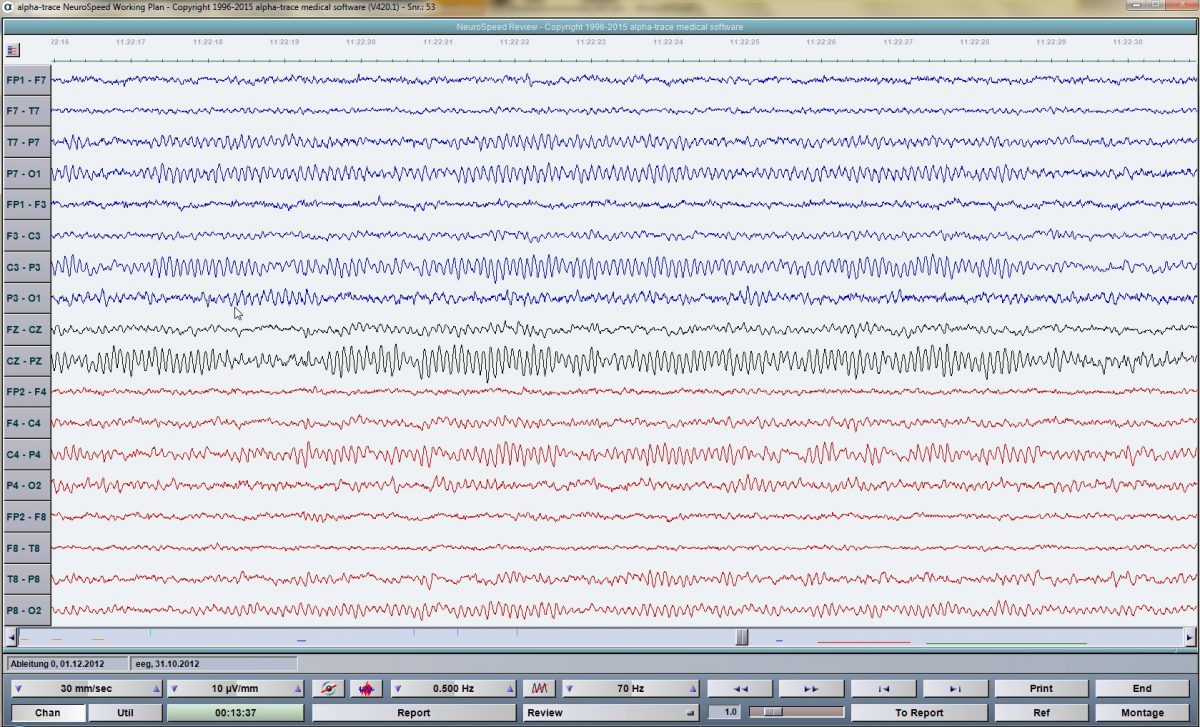Select the FP2 - F4 channel label

[x=26, y=391]
